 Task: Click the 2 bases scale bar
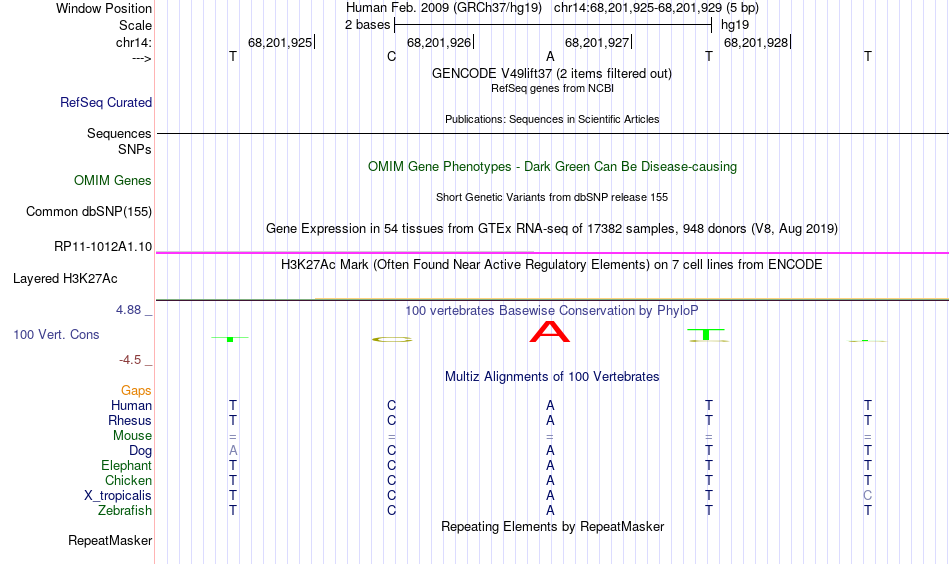[x=553, y=25]
